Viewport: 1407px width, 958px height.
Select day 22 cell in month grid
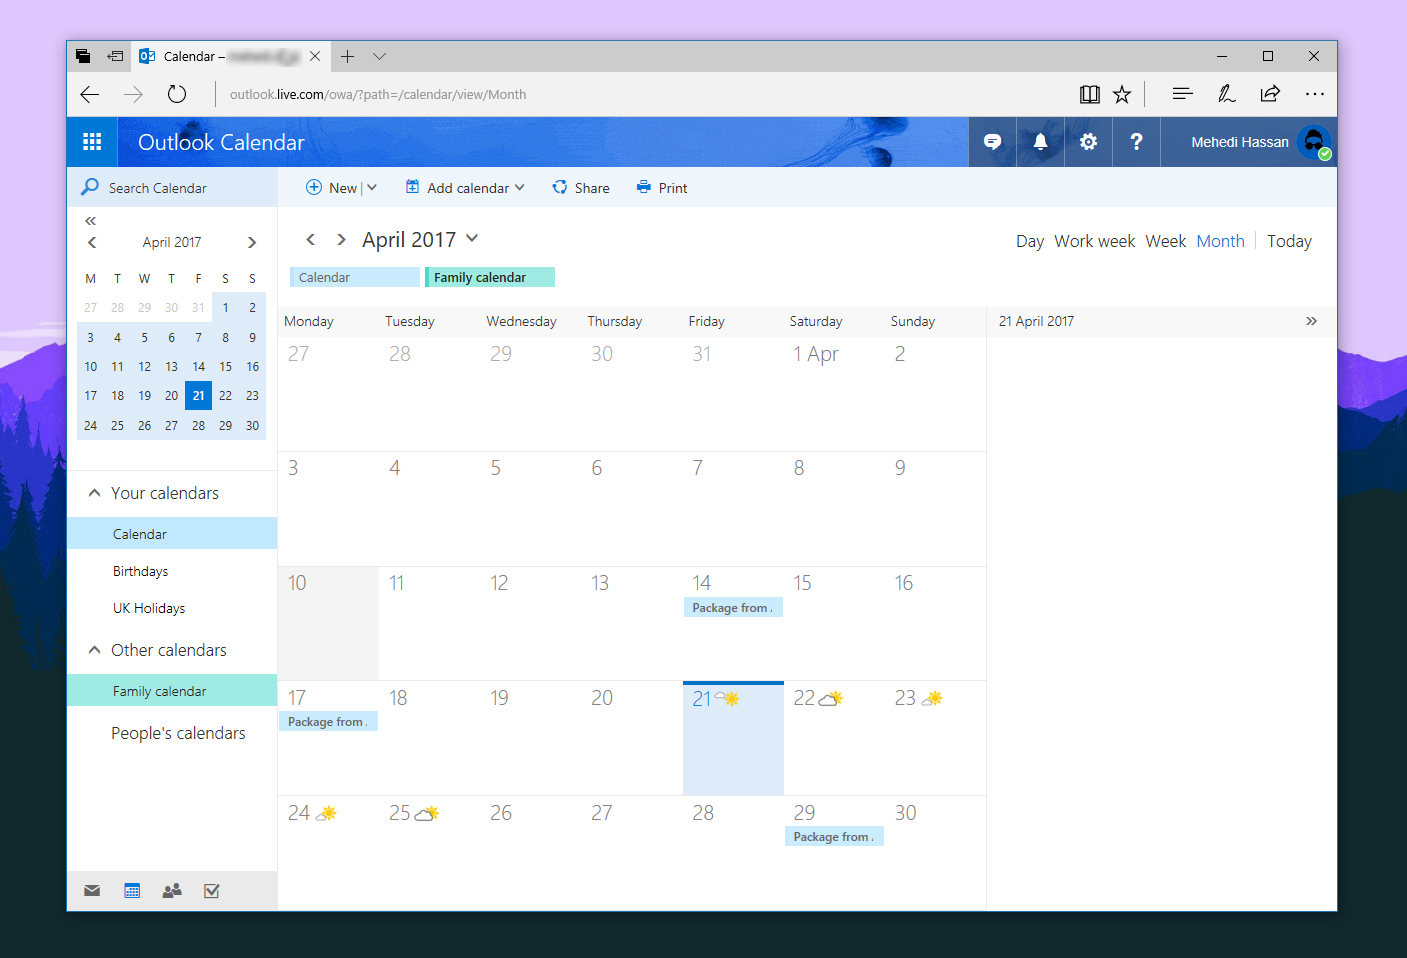click(834, 738)
